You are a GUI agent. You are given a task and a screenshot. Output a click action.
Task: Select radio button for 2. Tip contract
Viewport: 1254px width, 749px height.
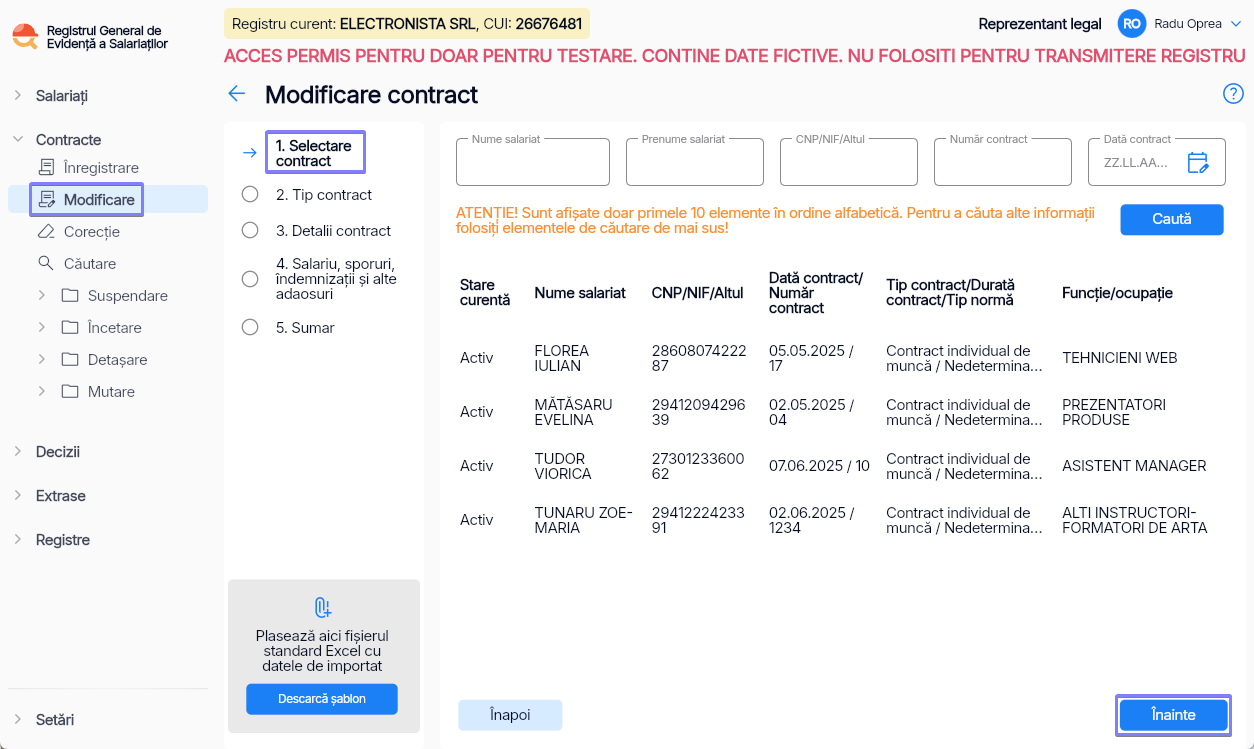coord(250,195)
